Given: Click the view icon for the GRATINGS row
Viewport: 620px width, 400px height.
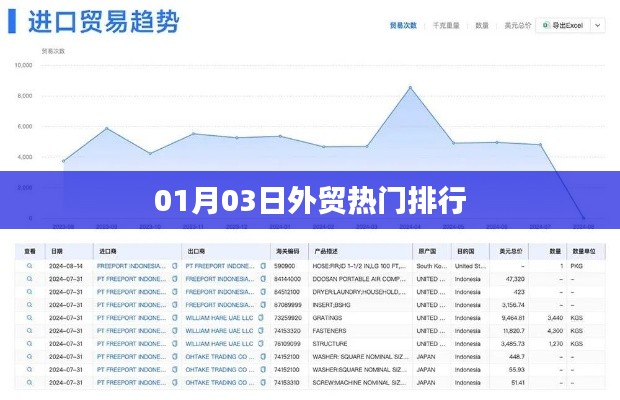Looking at the screenshot, I should 30,317.
